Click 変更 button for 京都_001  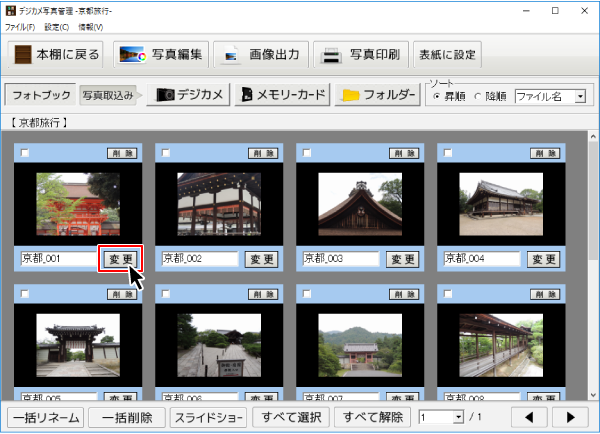(121, 258)
